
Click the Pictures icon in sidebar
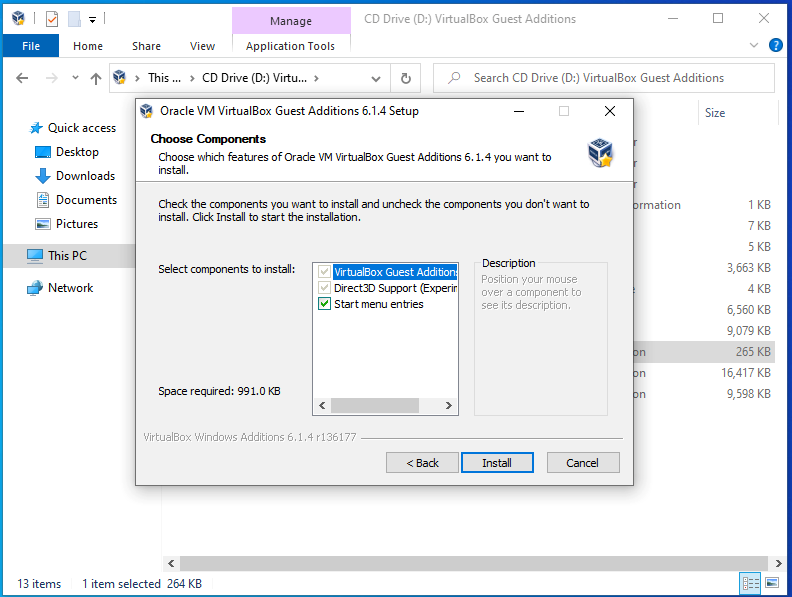[x=43, y=224]
